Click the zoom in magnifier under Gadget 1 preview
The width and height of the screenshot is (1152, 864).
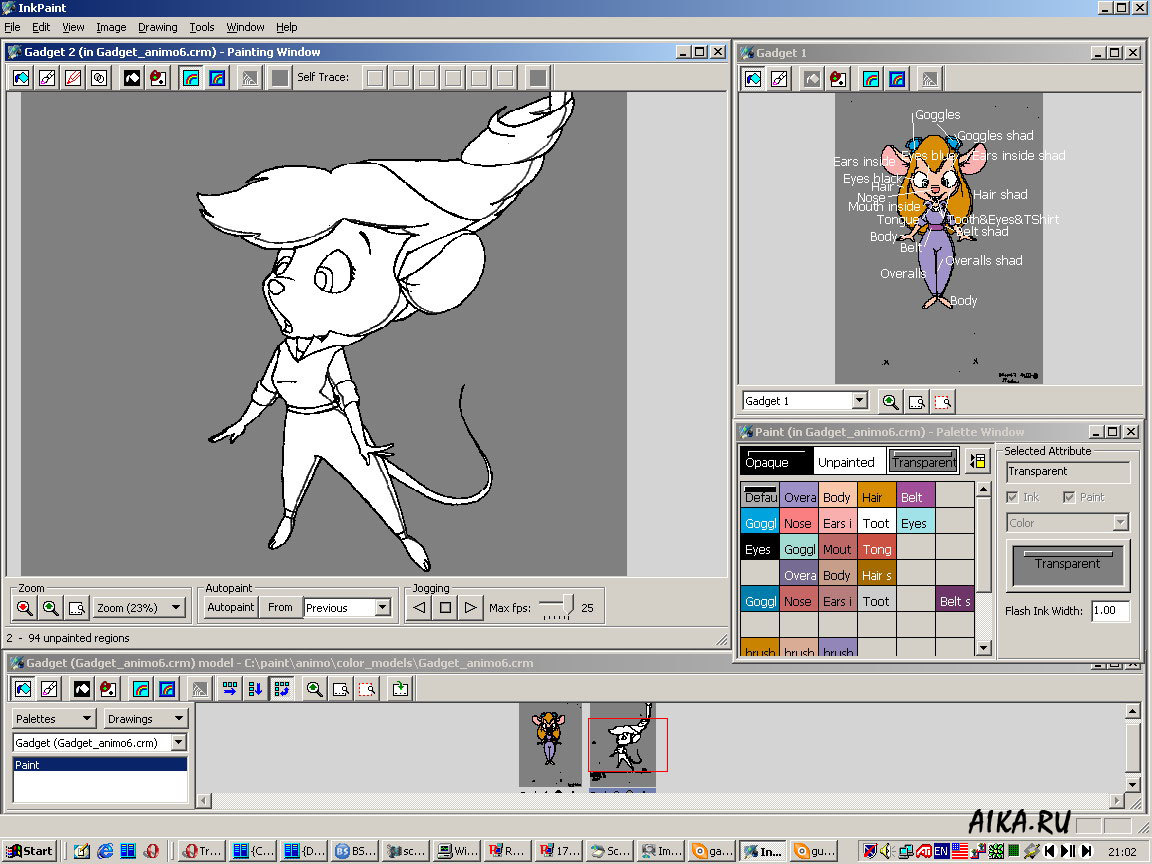(890, 402)
